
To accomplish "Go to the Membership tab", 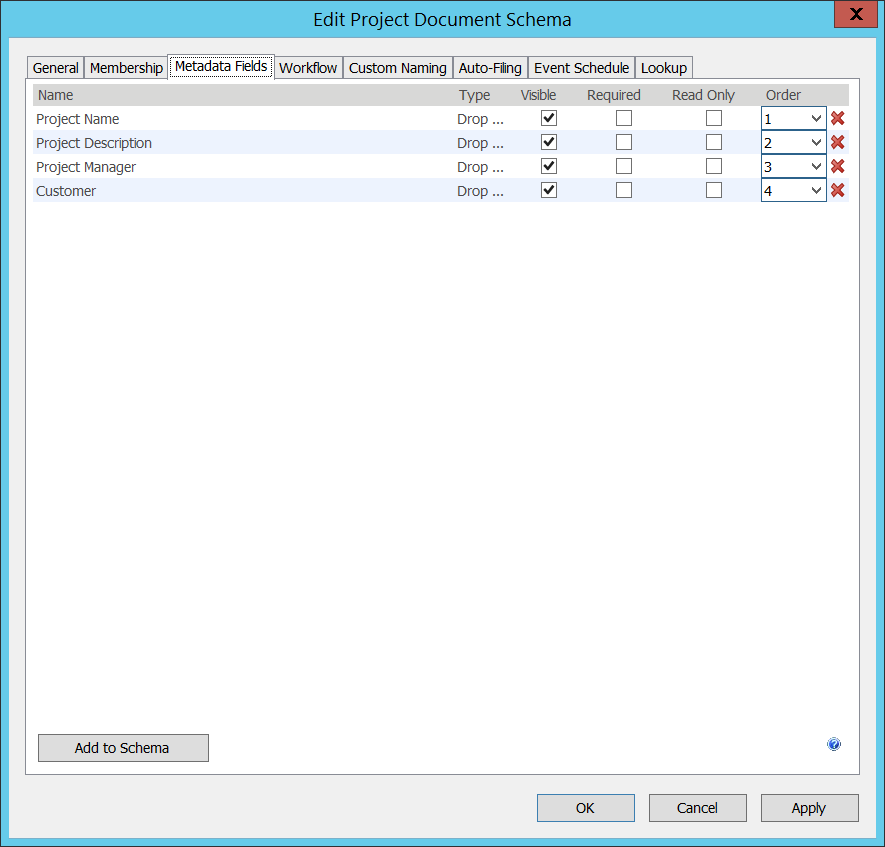I will (126, 68).
